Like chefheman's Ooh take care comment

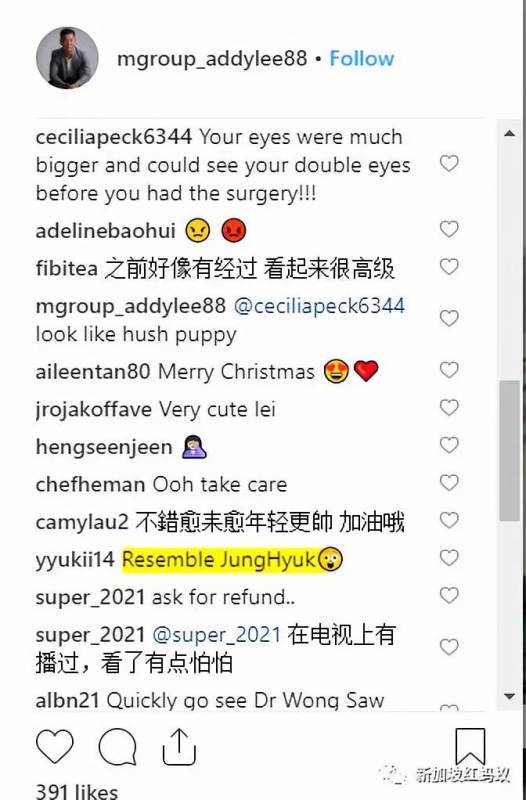point(449,482)
